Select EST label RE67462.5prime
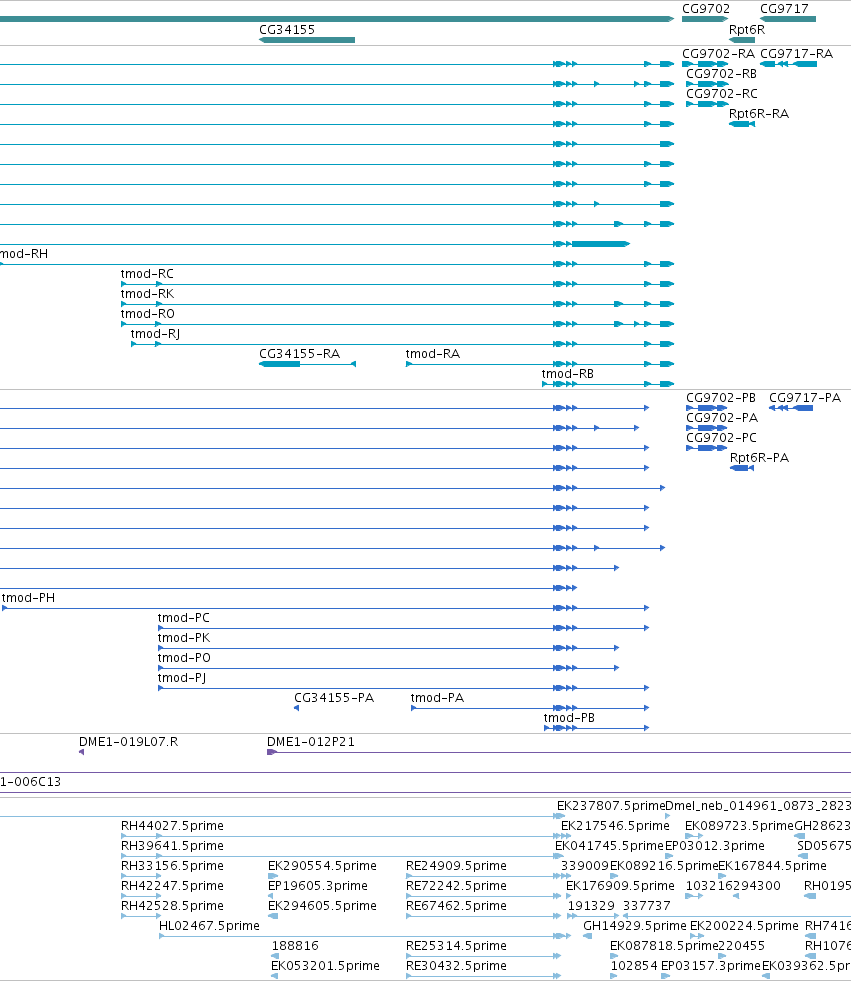The width and height of the screenshot is (851, 981). click(456, 906)
